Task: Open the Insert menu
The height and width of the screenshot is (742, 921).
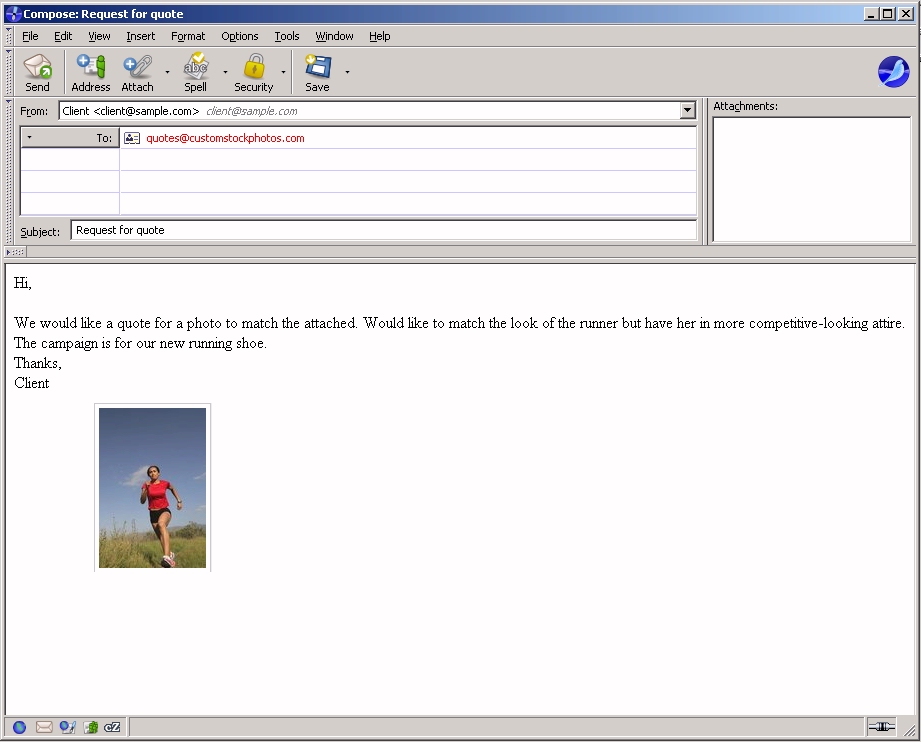Action: (x=140, y=36)
